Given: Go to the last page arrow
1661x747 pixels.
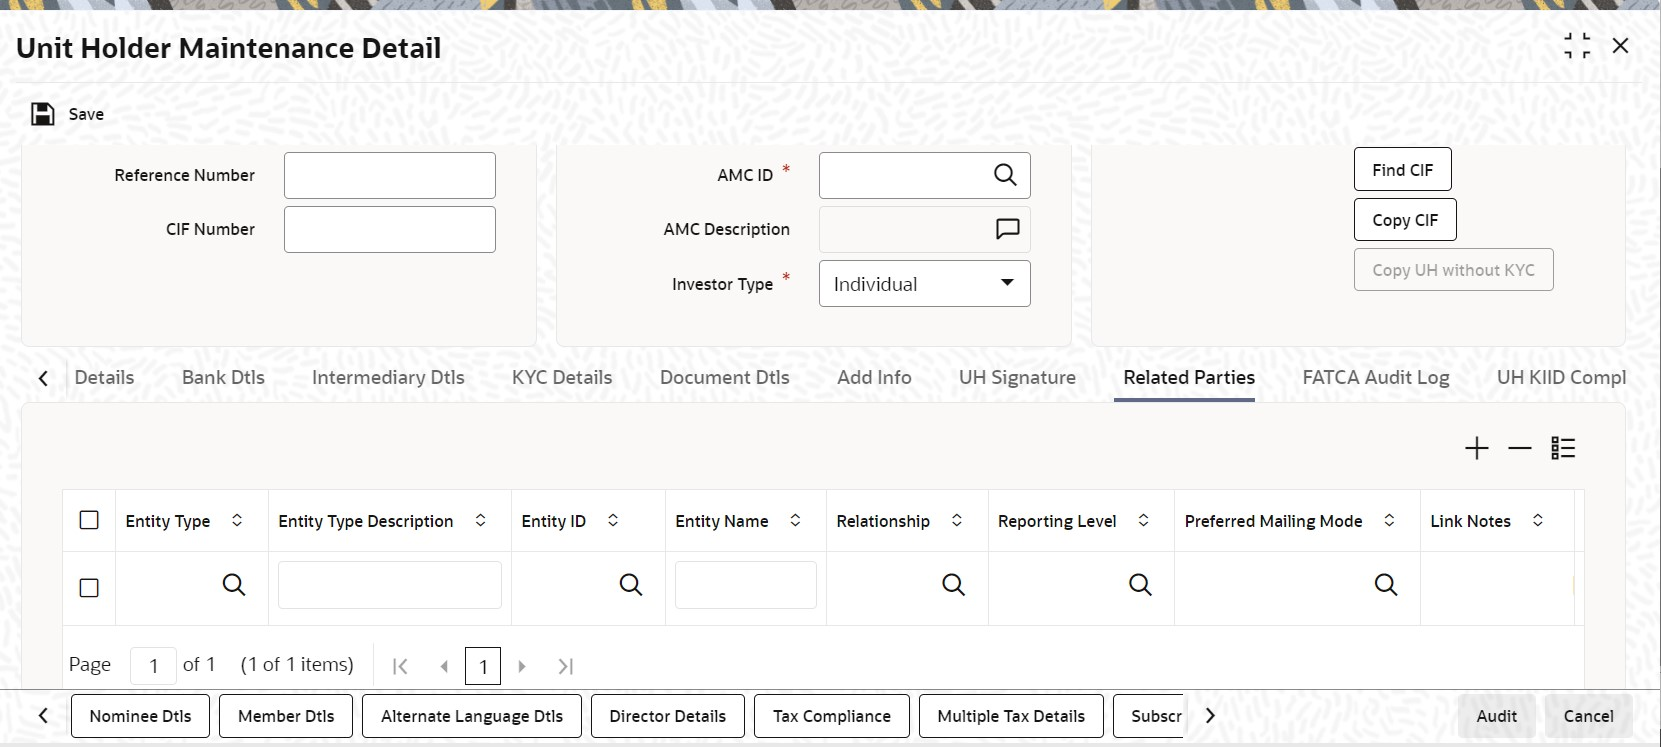Looking at the screenshot, I should [x=566, y=666].
